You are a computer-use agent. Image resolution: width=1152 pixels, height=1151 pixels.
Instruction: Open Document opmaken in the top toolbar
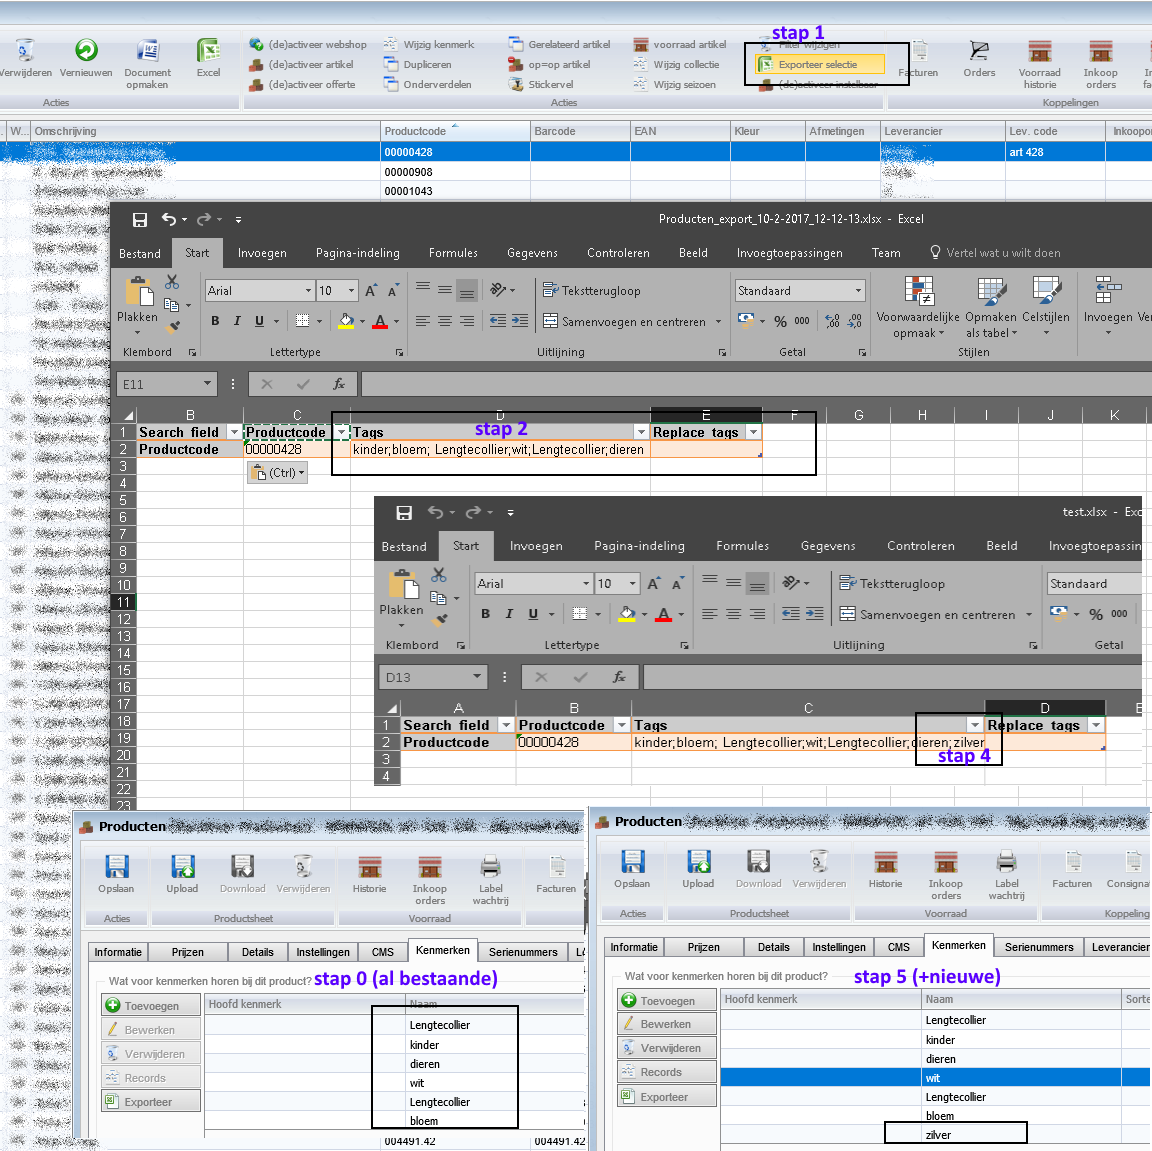coord(147,51)
